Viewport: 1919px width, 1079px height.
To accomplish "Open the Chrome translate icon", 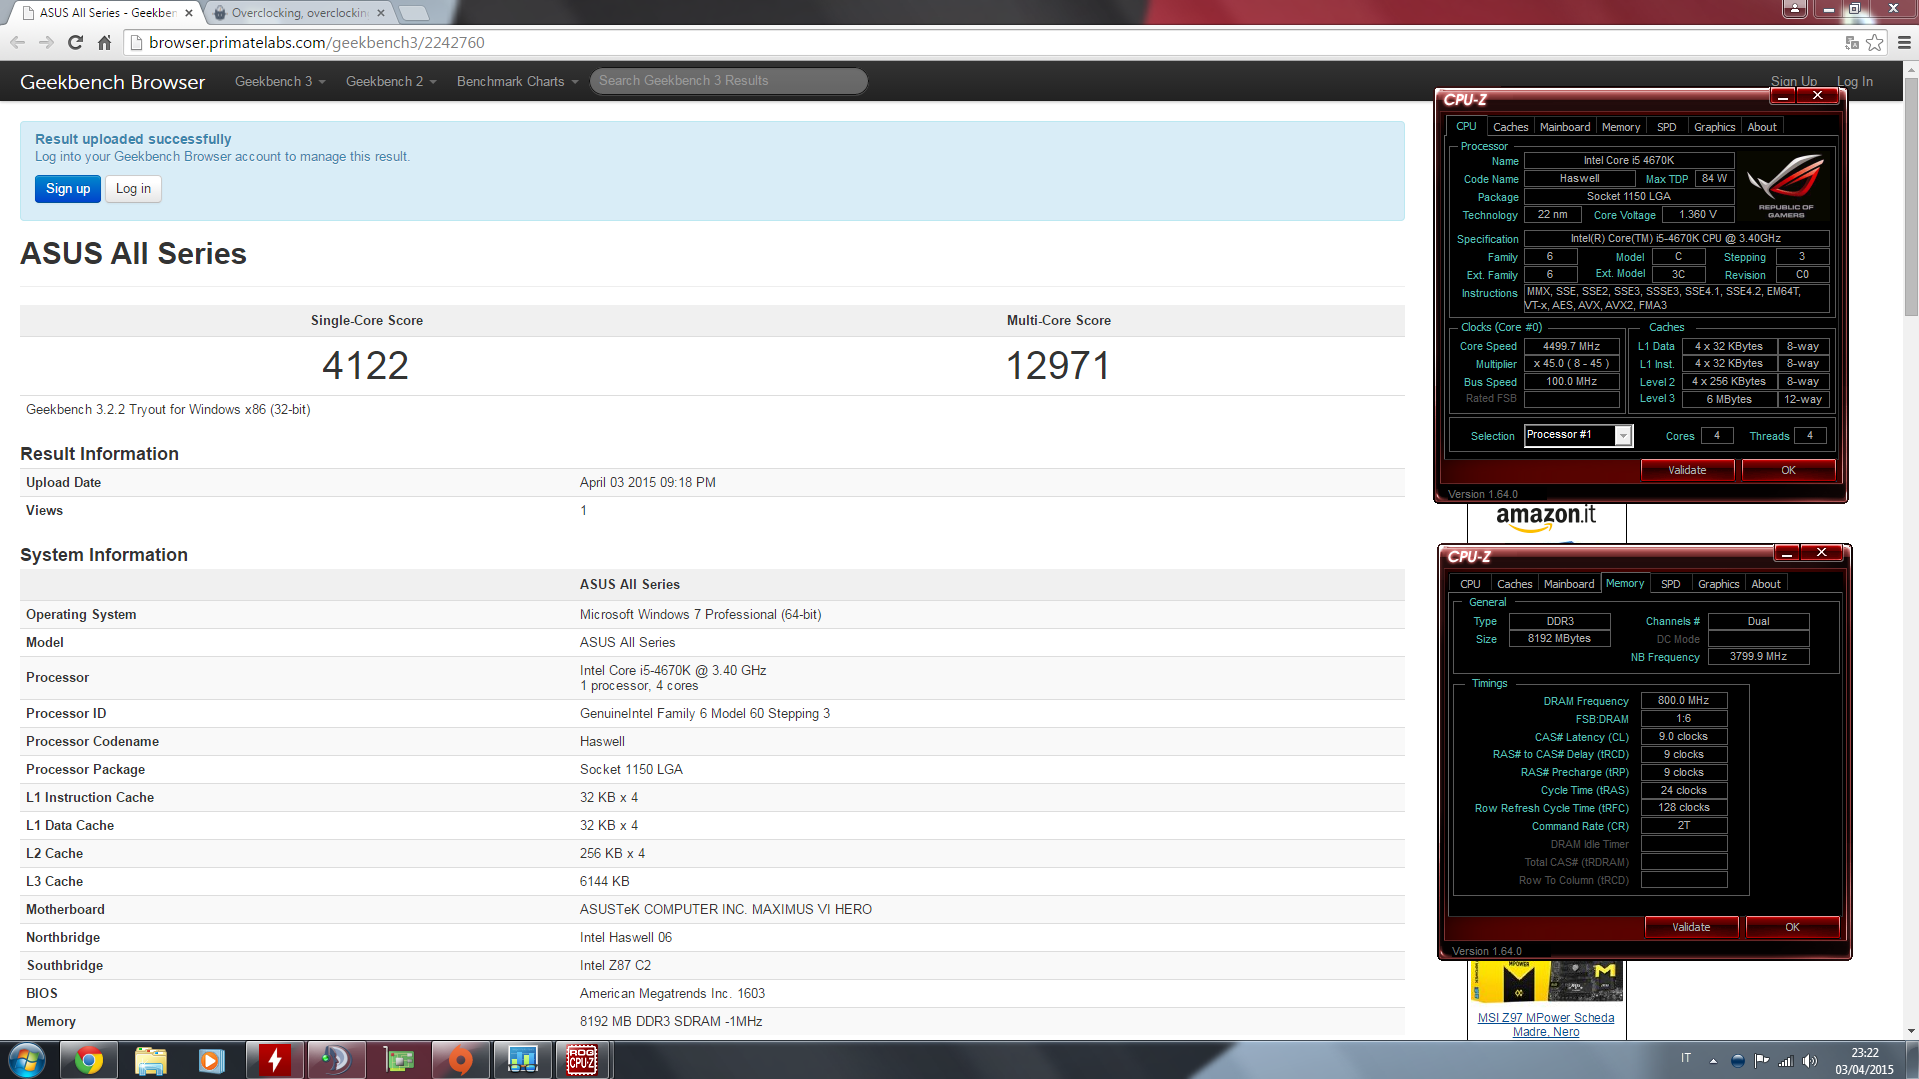I will [1852, 43].
